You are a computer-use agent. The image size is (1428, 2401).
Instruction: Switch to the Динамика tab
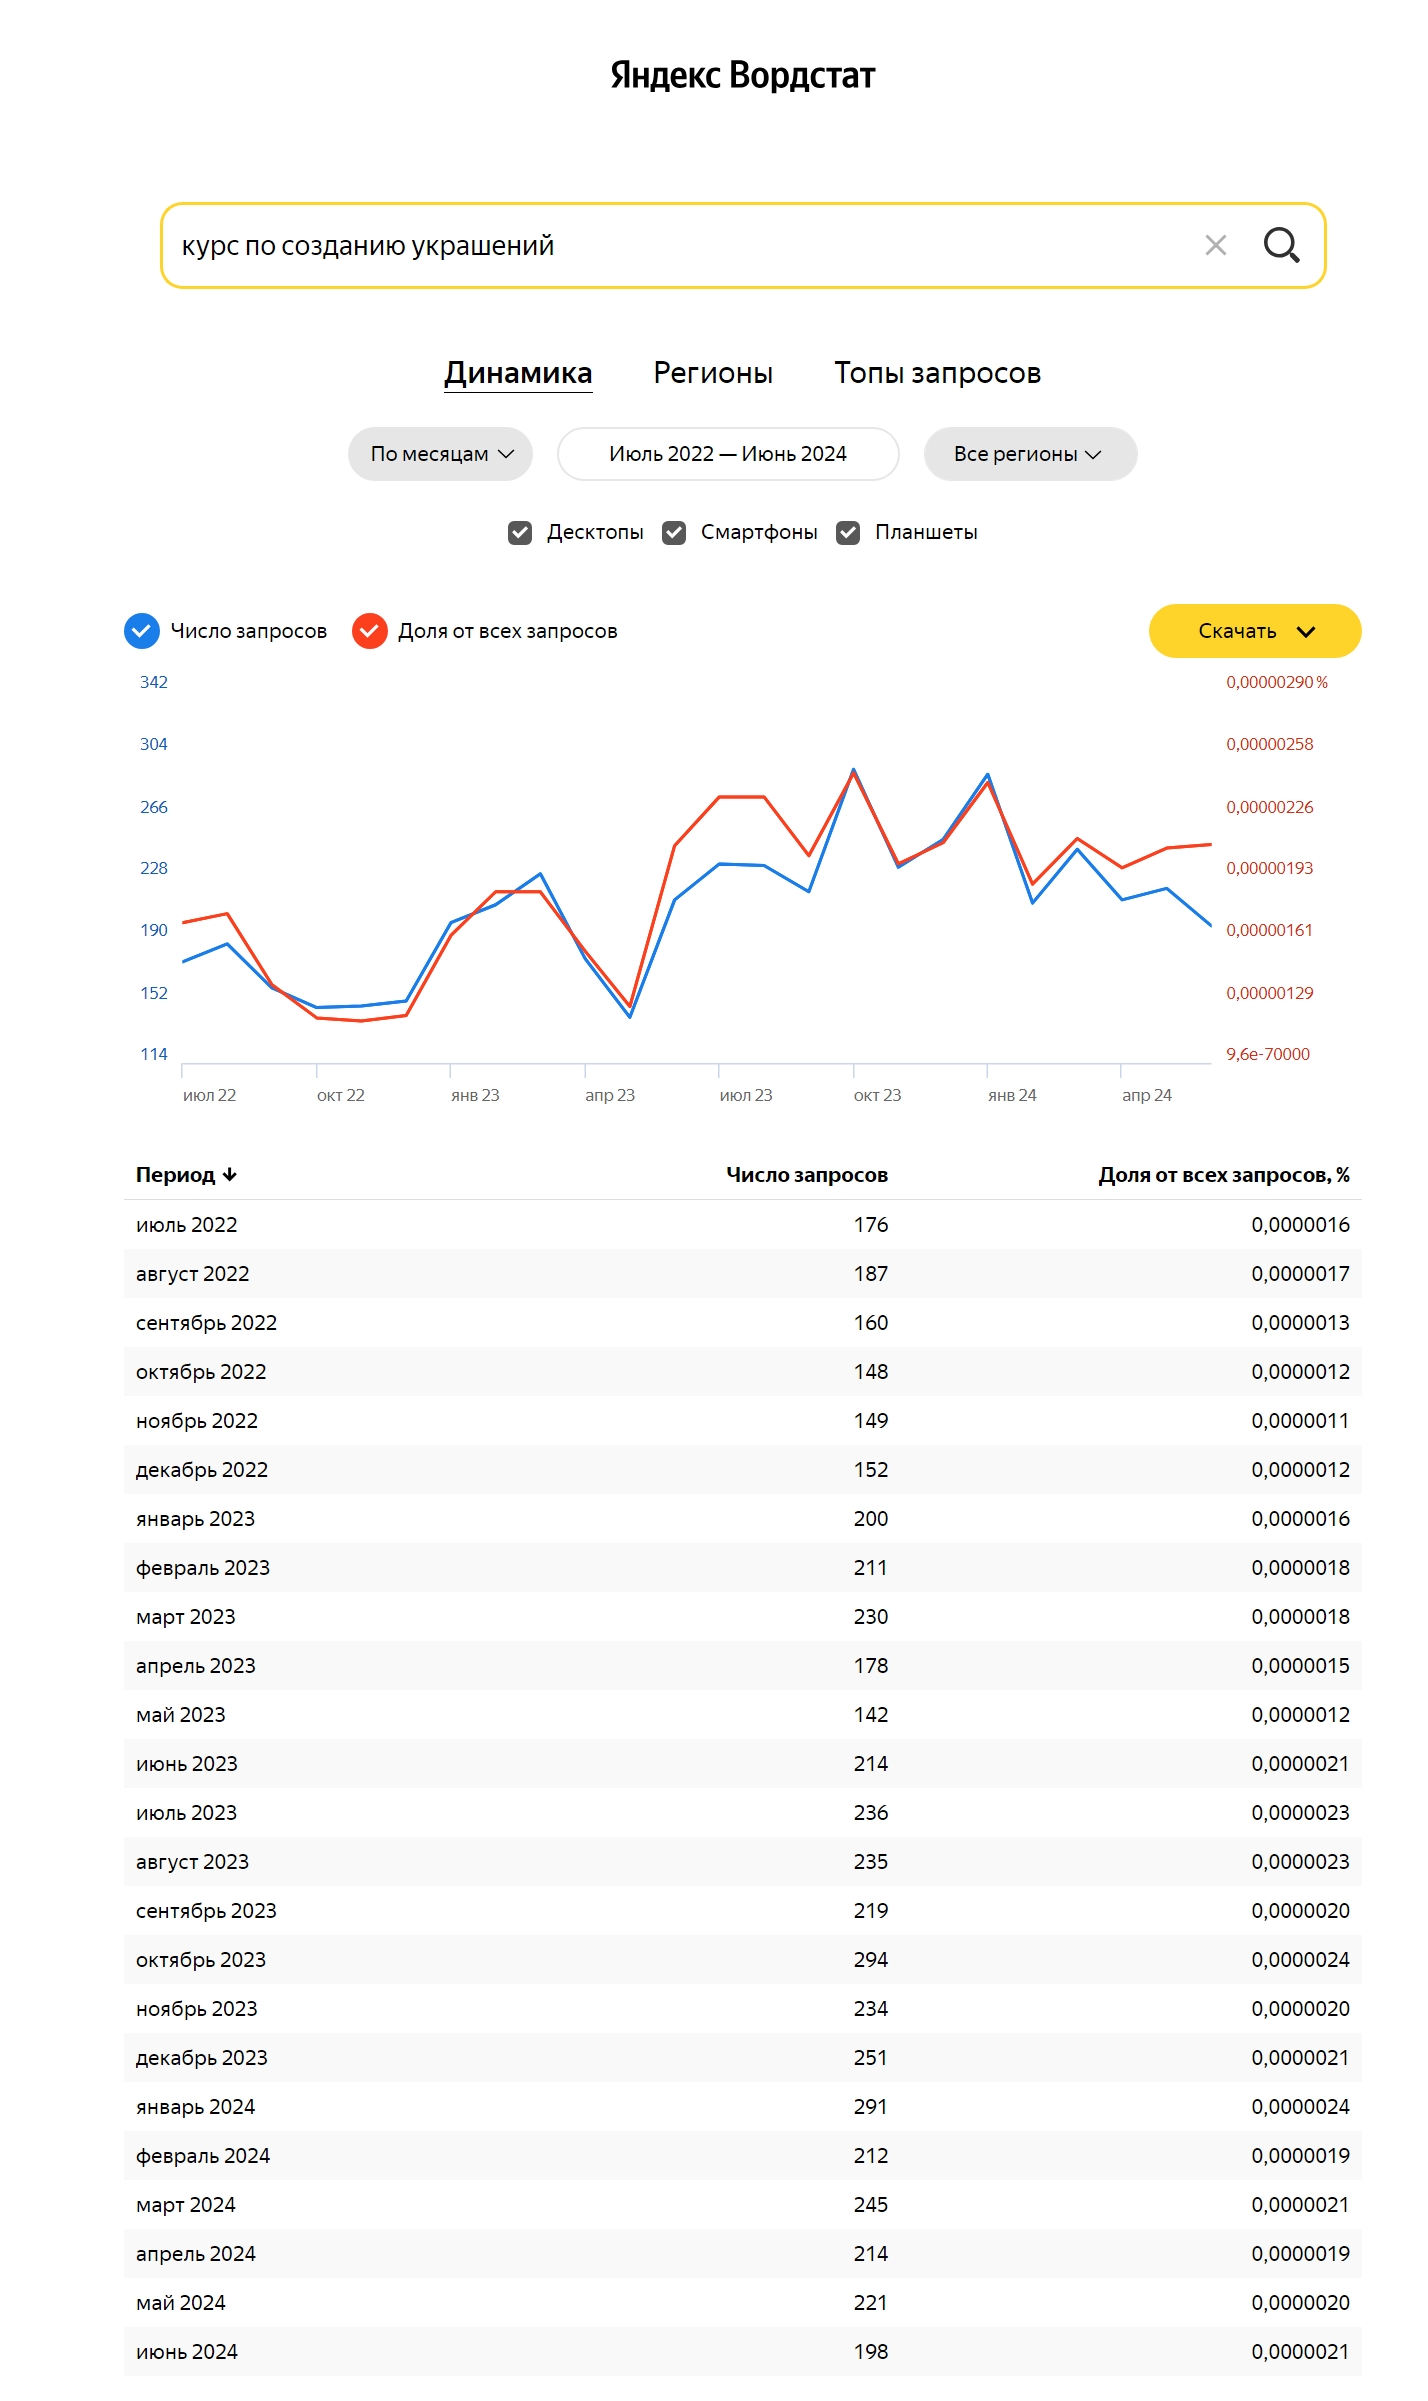[518, 373]
